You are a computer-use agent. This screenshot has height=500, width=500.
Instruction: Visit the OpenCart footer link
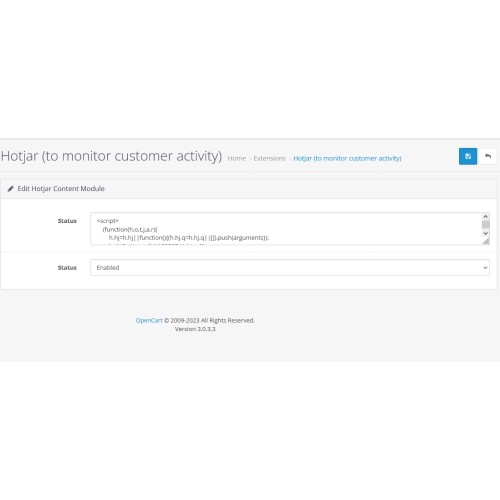(x=149, y=320)
